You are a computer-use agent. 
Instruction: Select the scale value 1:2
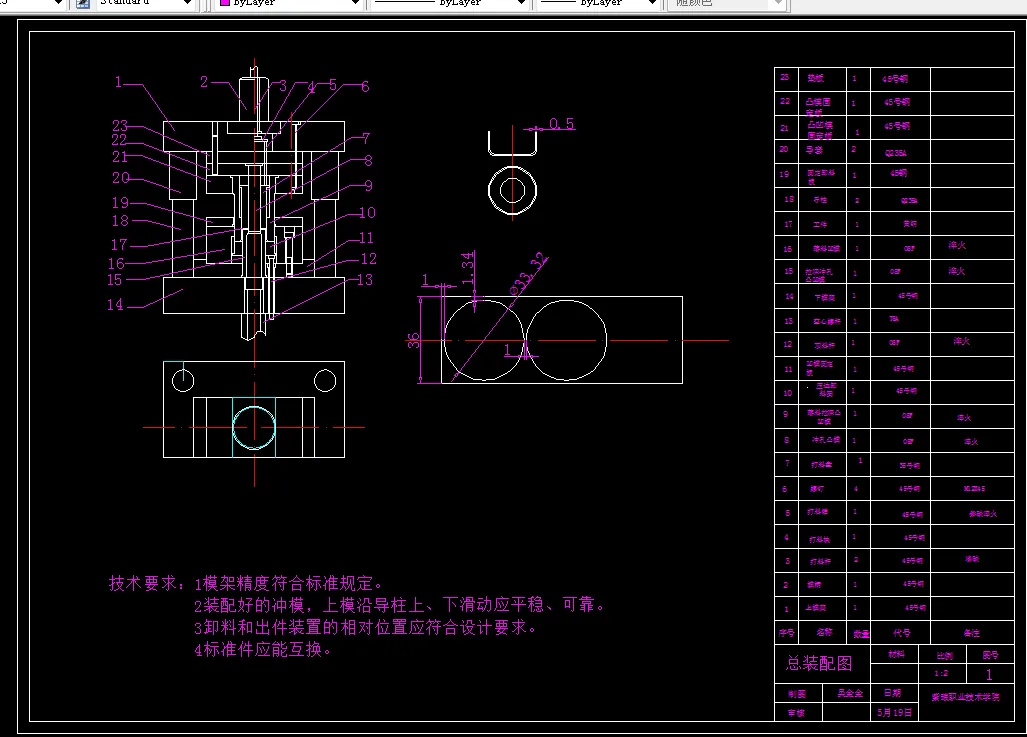[941, 673]
